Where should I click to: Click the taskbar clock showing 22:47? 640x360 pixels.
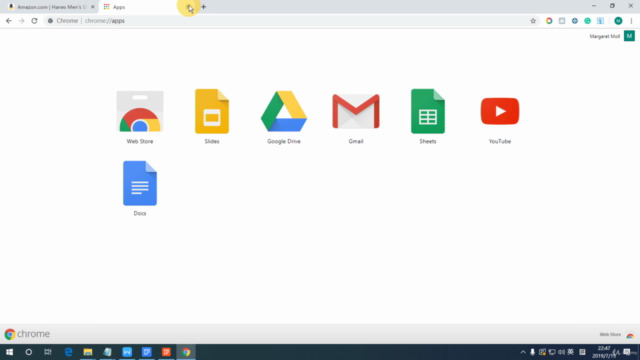604,352
